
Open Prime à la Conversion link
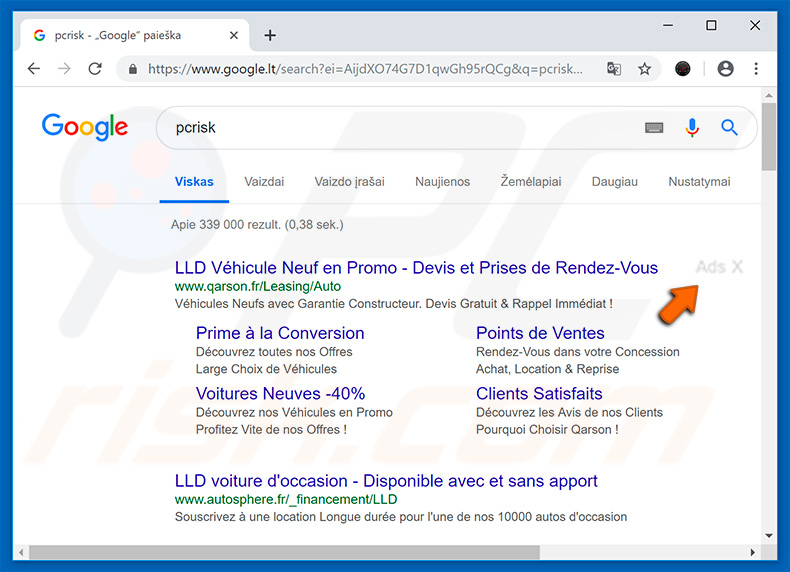[x=280, y=333]
